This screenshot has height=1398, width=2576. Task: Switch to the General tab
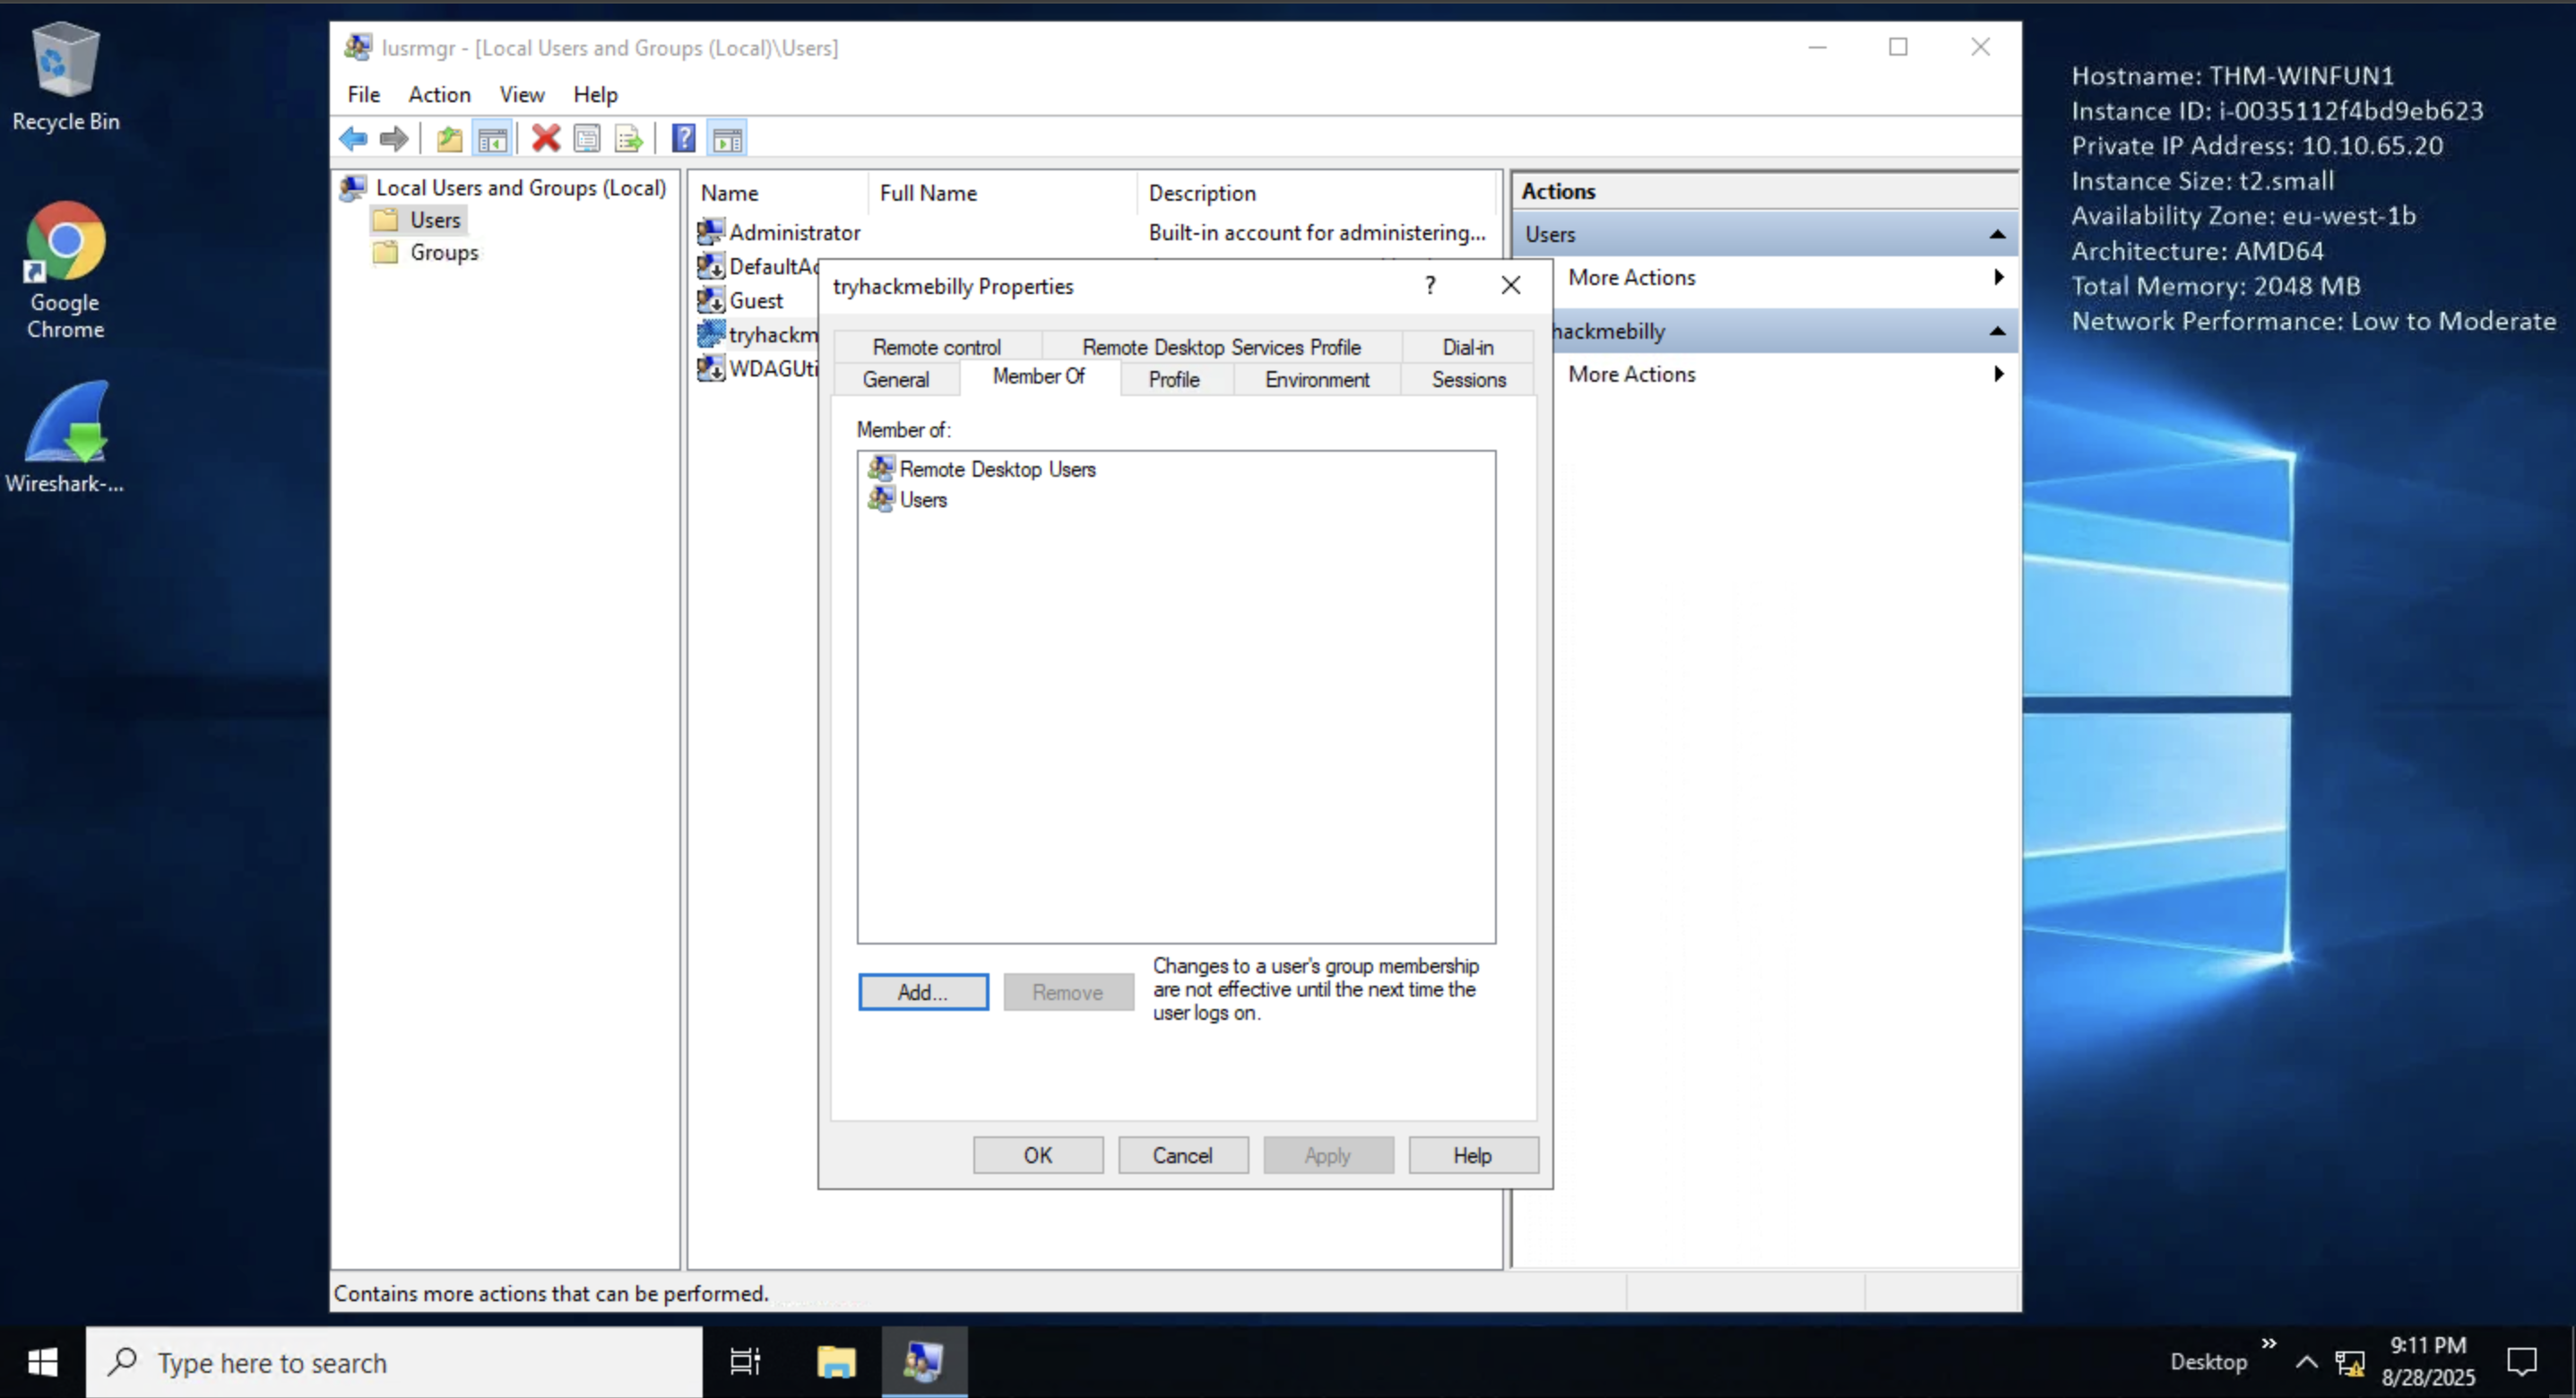click(x=895, y=380)
